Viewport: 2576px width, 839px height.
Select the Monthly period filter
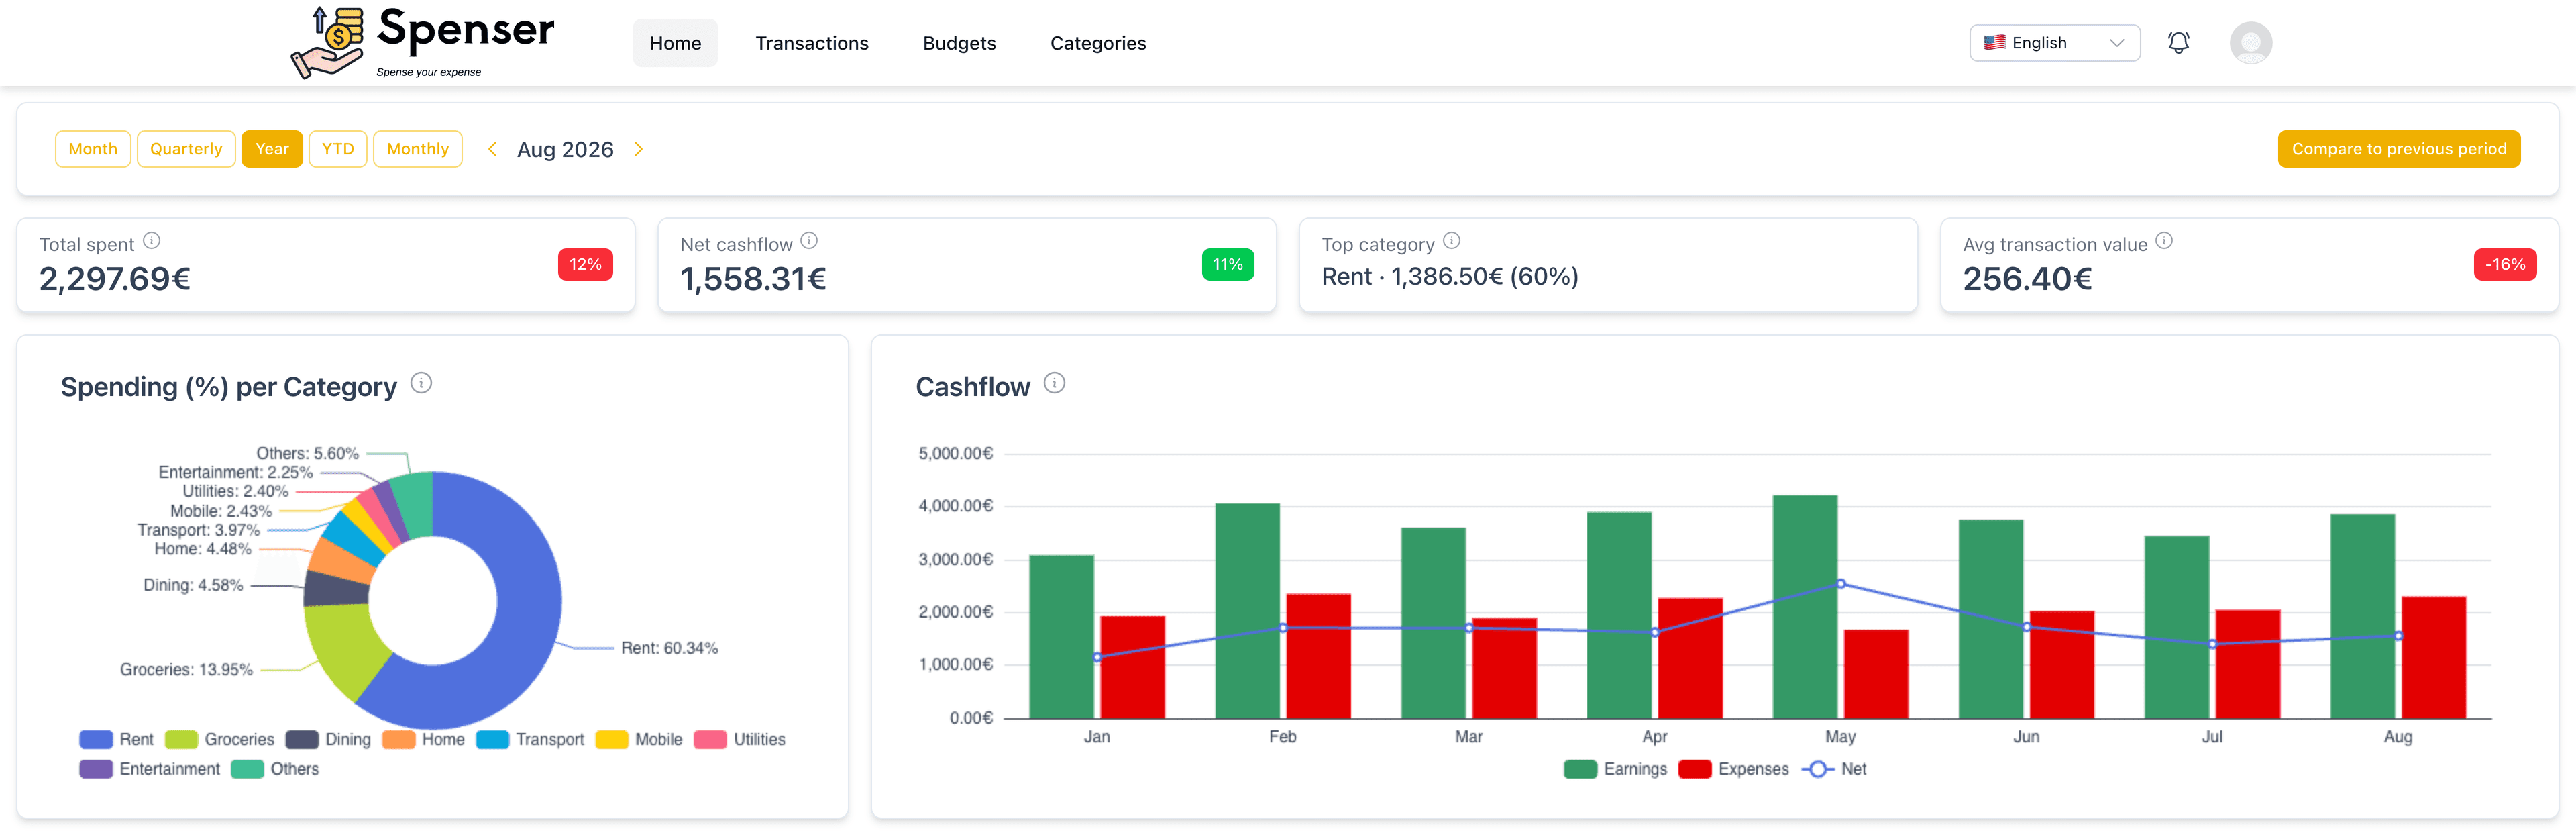coord(418,149)
